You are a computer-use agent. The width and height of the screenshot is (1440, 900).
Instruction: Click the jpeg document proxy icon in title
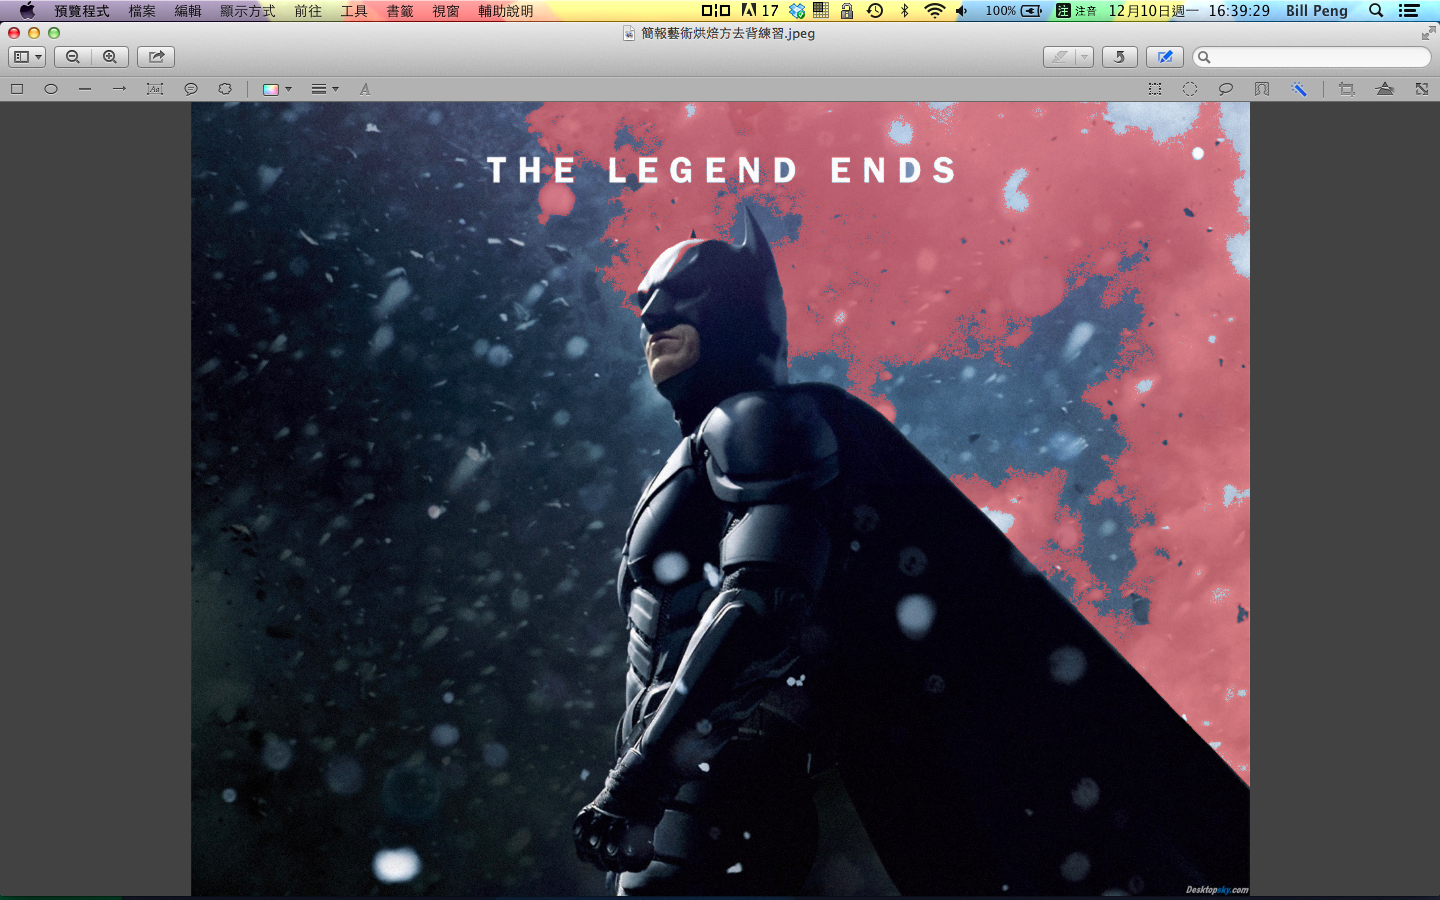[629, 33]
